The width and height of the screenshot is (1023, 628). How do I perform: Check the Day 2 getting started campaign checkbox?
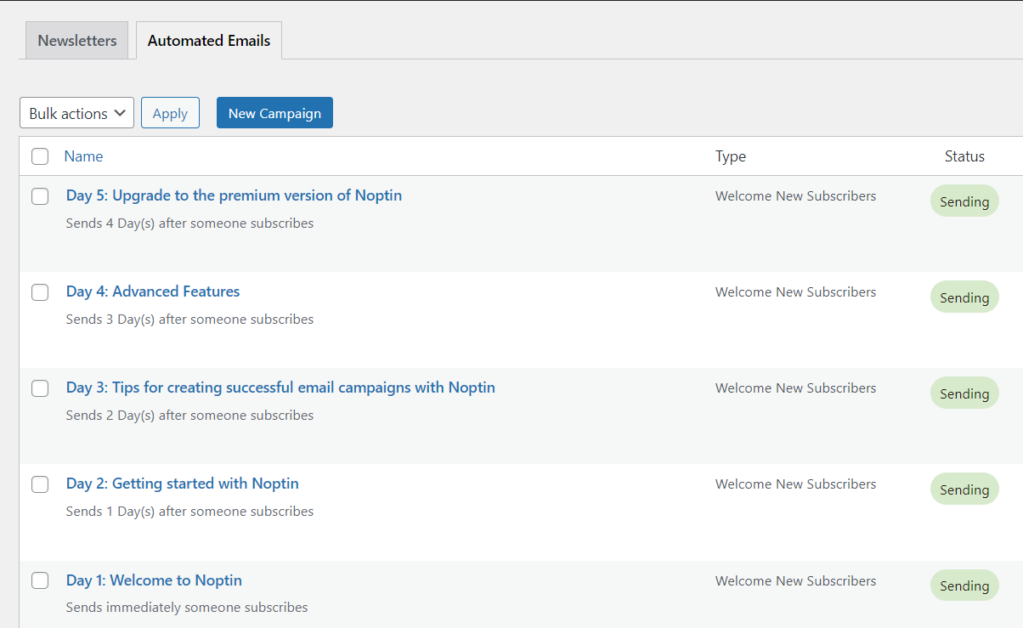pyautogui.click(x=39, y=484)
